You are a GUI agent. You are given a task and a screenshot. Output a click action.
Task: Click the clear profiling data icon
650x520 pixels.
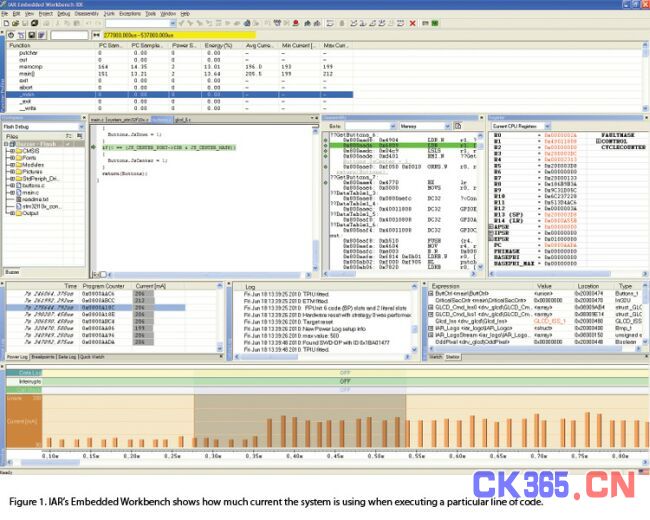[21, 36]
